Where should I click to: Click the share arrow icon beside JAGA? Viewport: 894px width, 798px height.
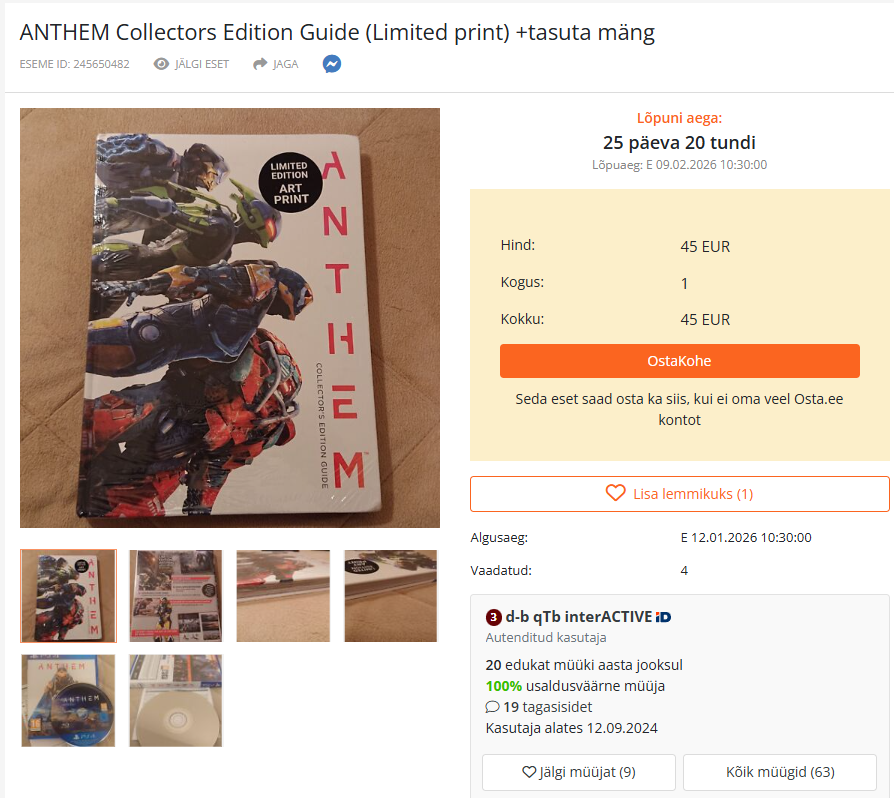click(260, 64)
